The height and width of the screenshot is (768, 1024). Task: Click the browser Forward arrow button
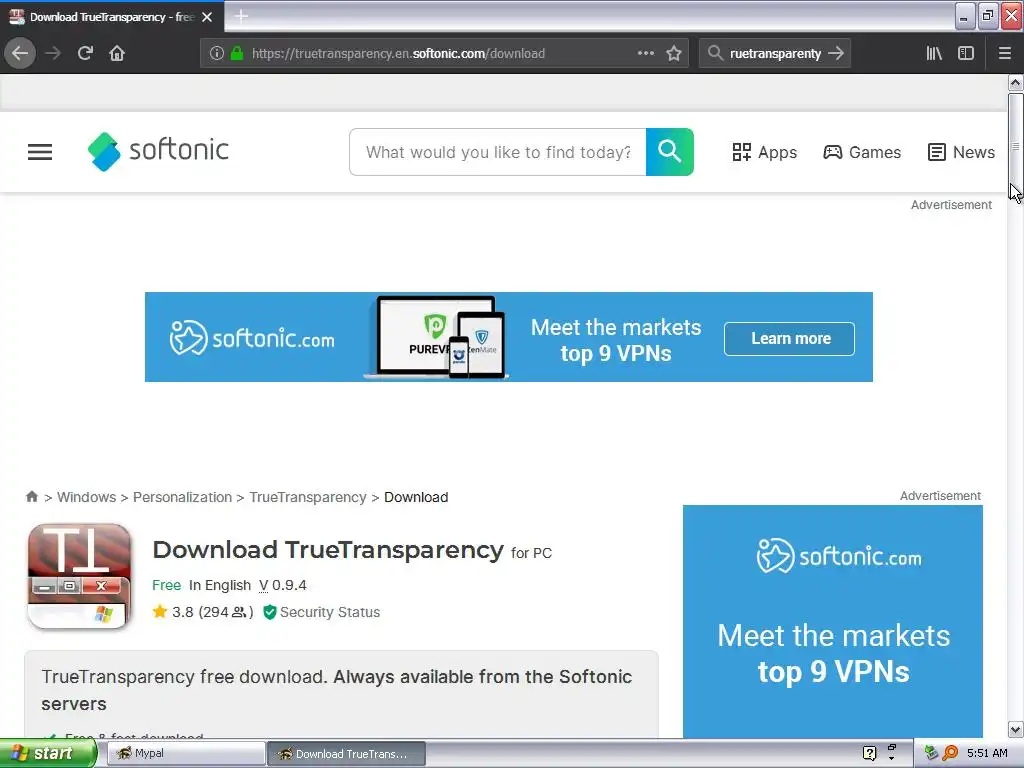point(53,53)
